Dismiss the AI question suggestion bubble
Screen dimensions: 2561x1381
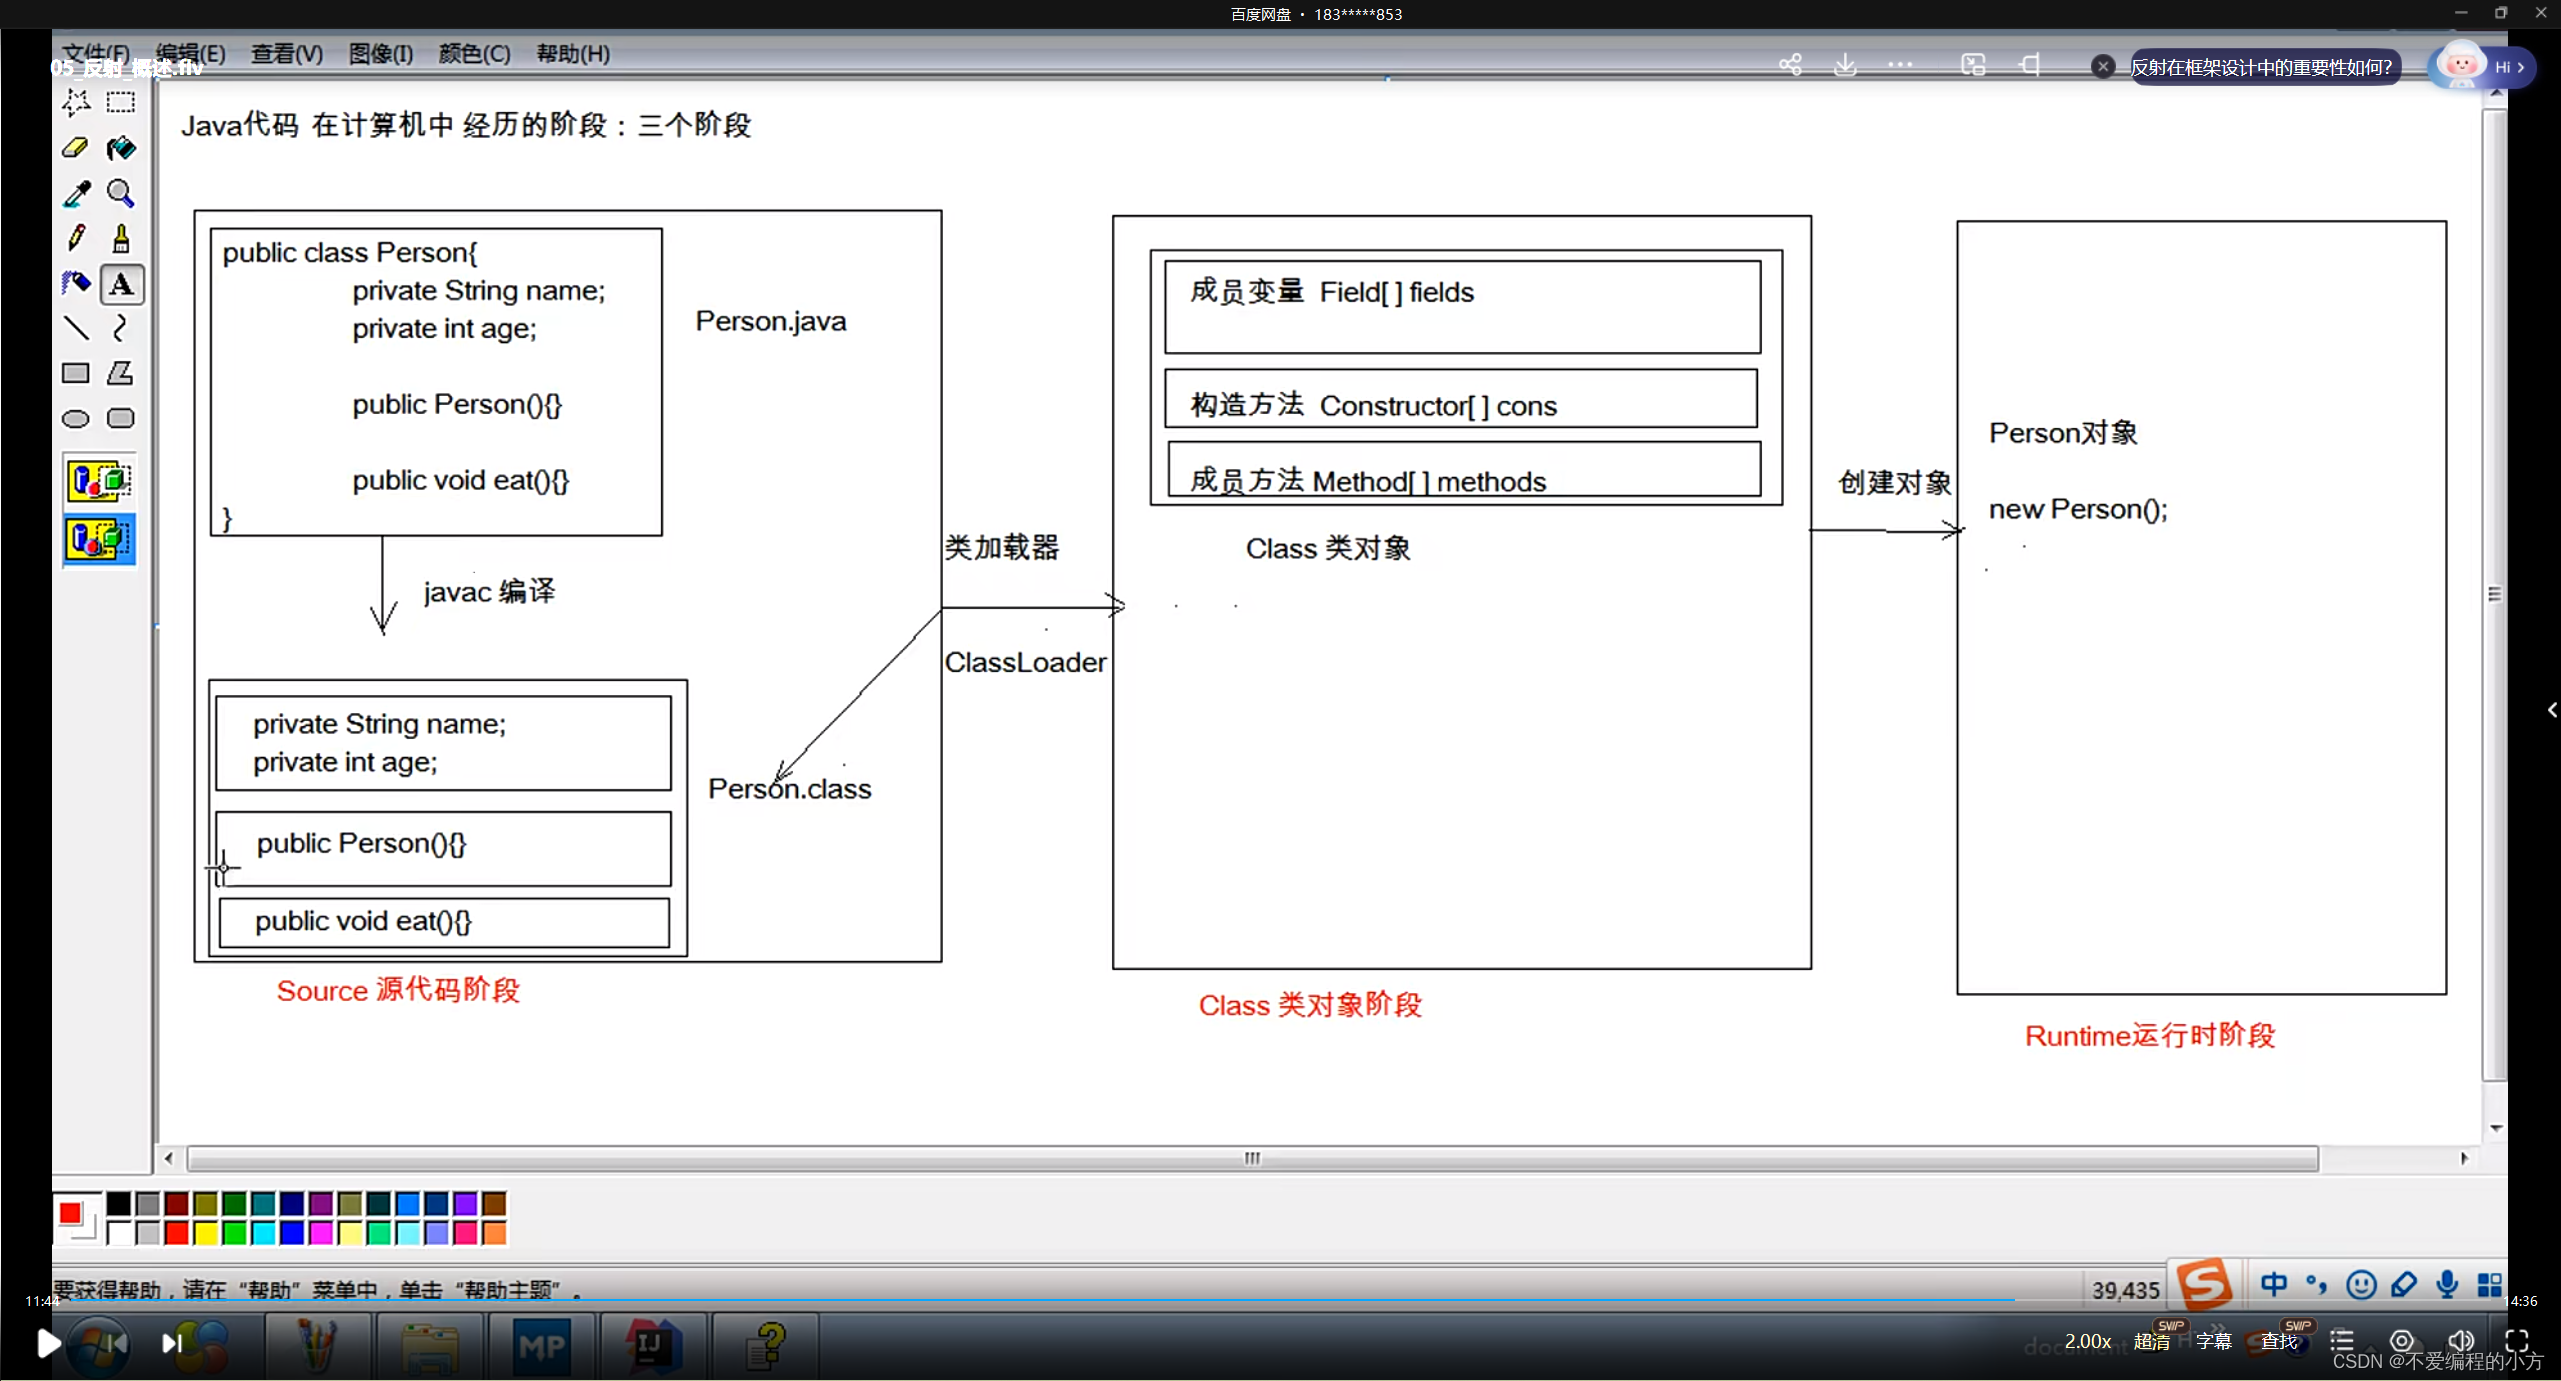coord(2103,67)
